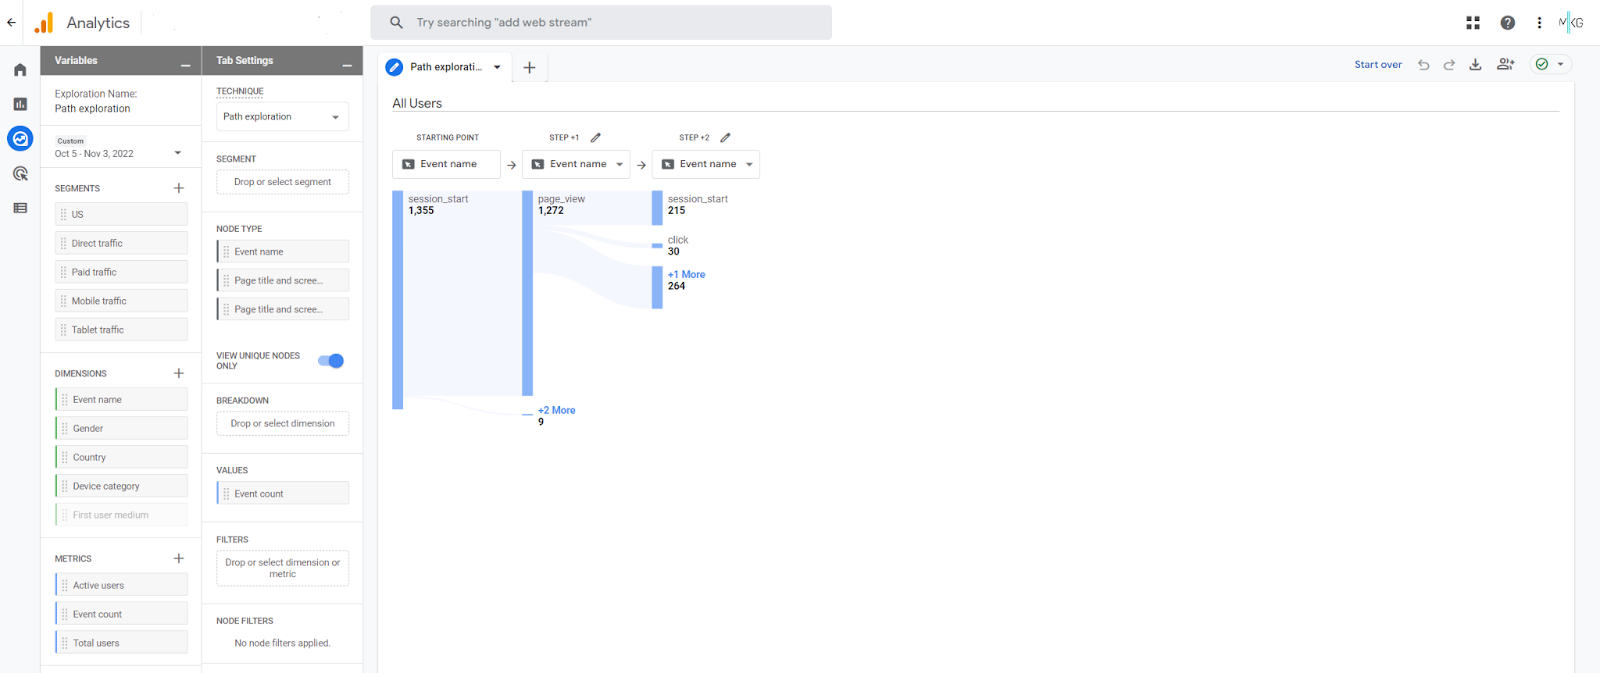Collapse the Tab Settings panel
This screenshot has width=1600, height=673.
(x=347, y=65)
